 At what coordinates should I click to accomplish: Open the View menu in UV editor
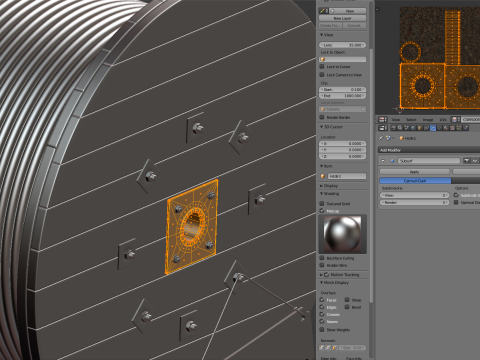coord(396,120)
